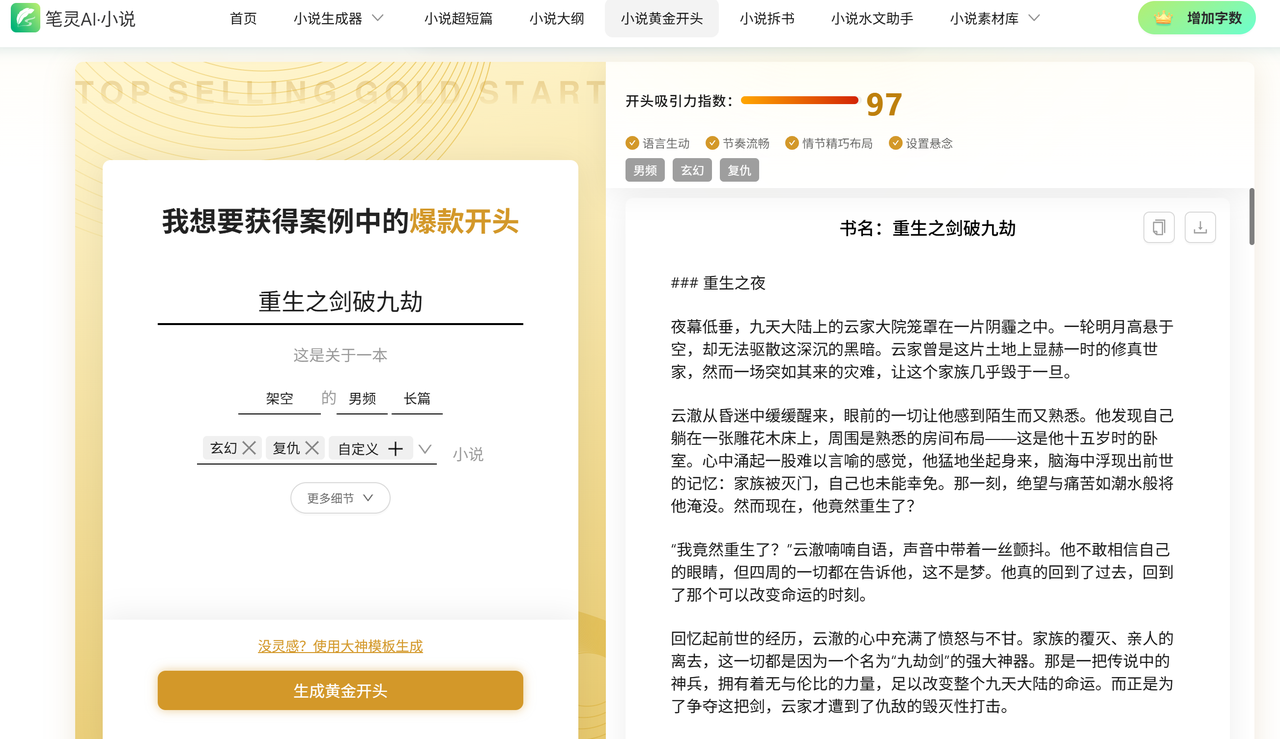This screenshot has height=739, width=1280.
Task: Click the heading 书名:重生之剑破九劫
Action: point(928,228)
